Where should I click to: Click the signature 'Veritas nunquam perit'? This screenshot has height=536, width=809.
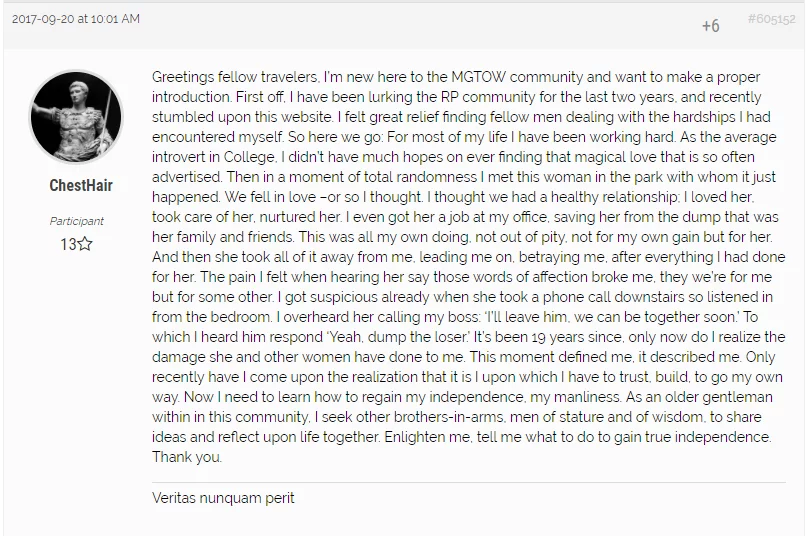(x=224, y=498)
